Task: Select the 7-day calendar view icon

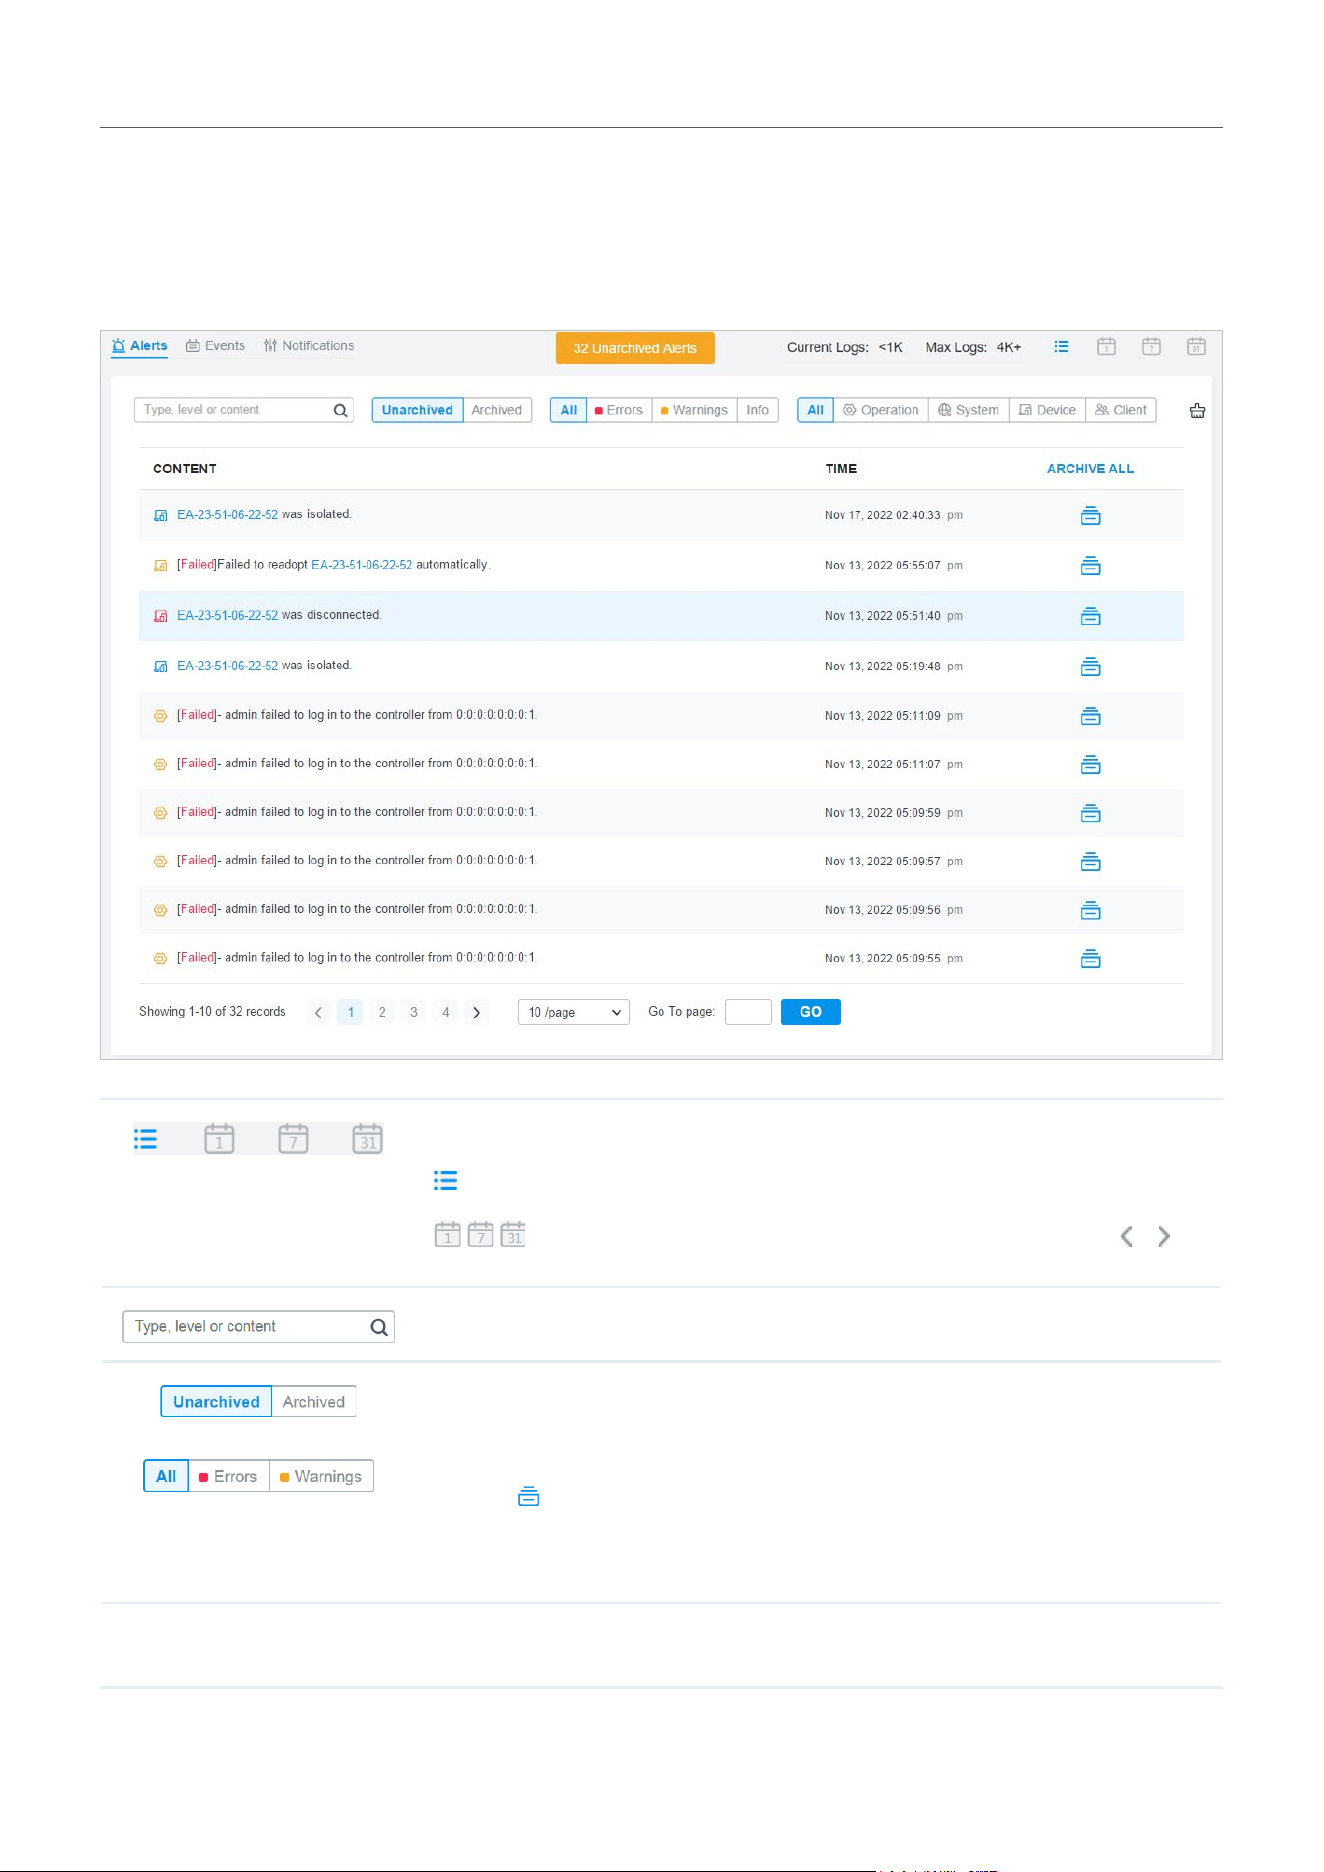Action: [x=1151, y=347]
